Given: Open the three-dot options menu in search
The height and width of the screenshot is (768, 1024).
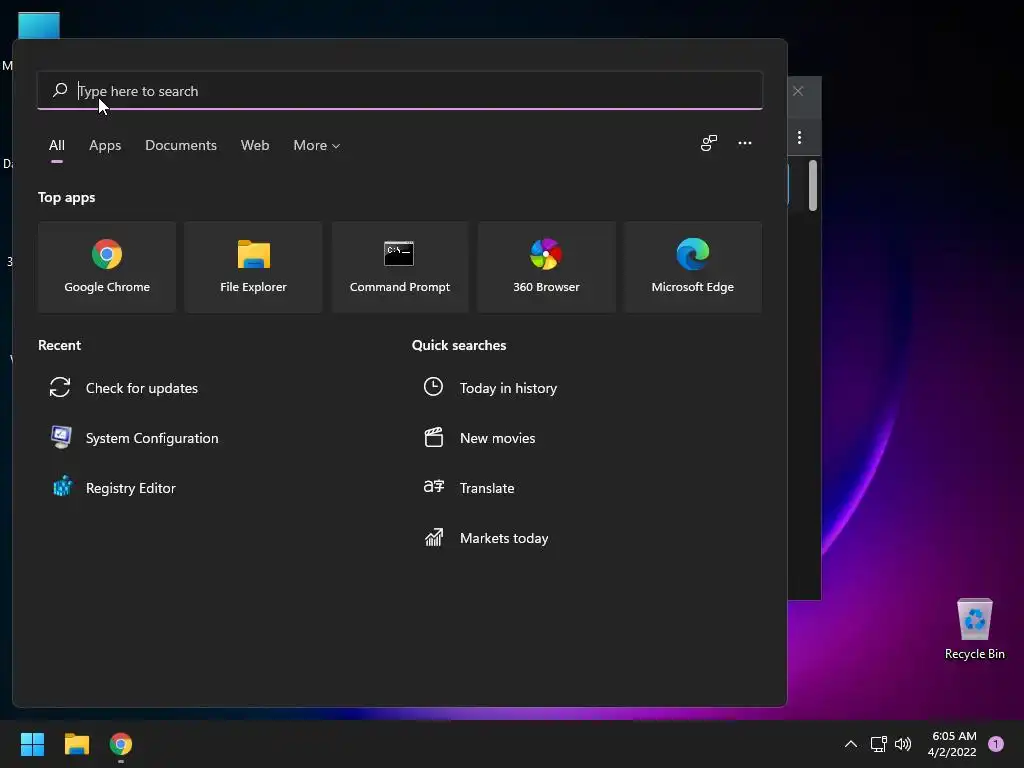Looking at the screenshot, I should pyautogui.click(x=744, y=143).
